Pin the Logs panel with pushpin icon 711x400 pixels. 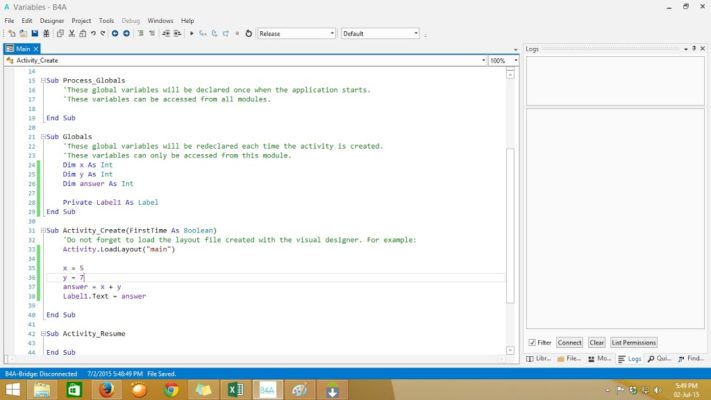pos(694,49)
